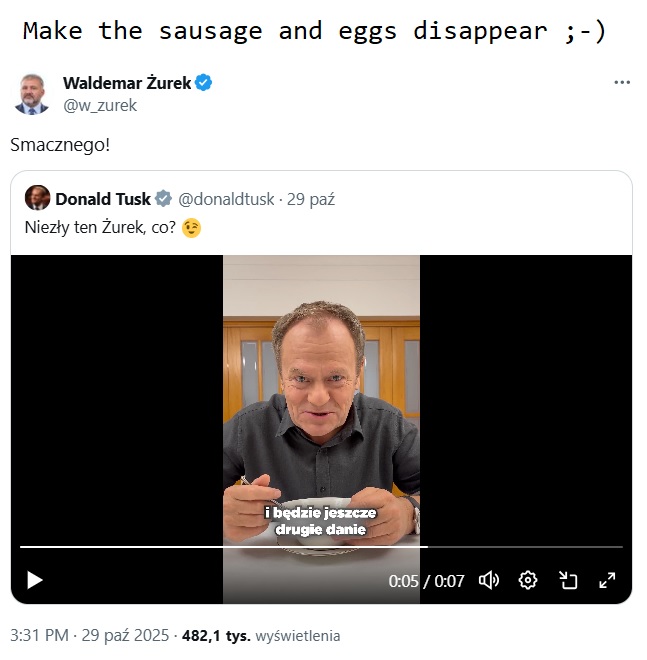Click the 482,1 tys. wyświetlenia view count
The width and height of the screenshot is (647, 660).
[x=260, y=635]
